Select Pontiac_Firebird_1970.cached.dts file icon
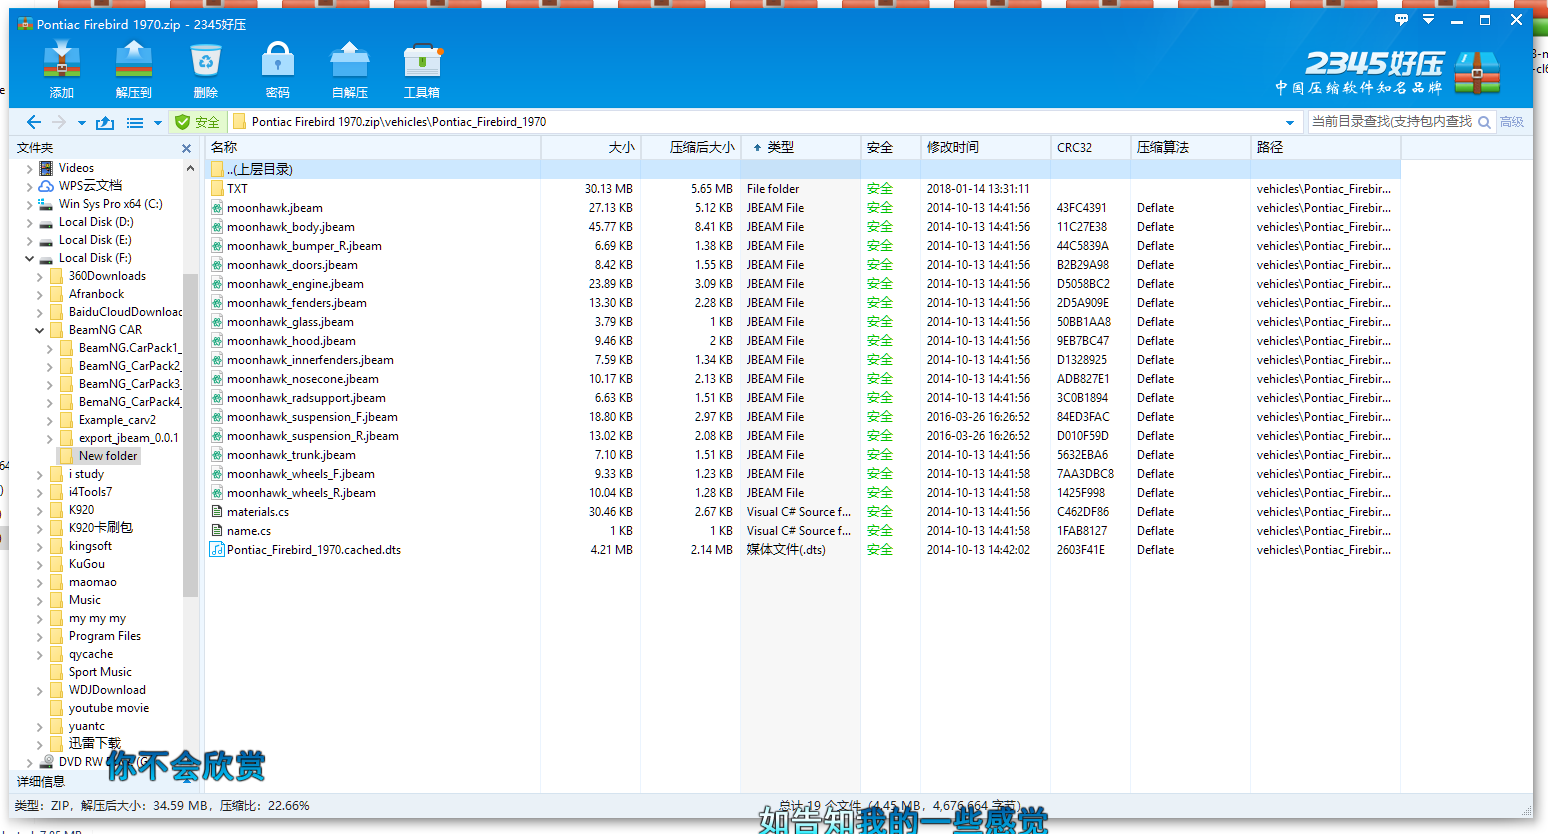Viewport: 1548px width, 834px height. 217,550
